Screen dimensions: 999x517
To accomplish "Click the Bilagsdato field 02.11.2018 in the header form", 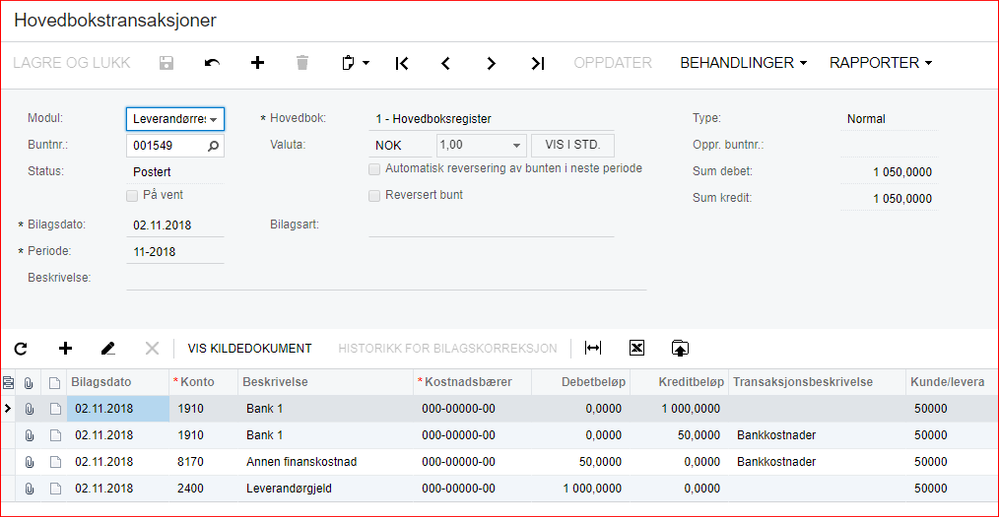I will tap(175, 225).
